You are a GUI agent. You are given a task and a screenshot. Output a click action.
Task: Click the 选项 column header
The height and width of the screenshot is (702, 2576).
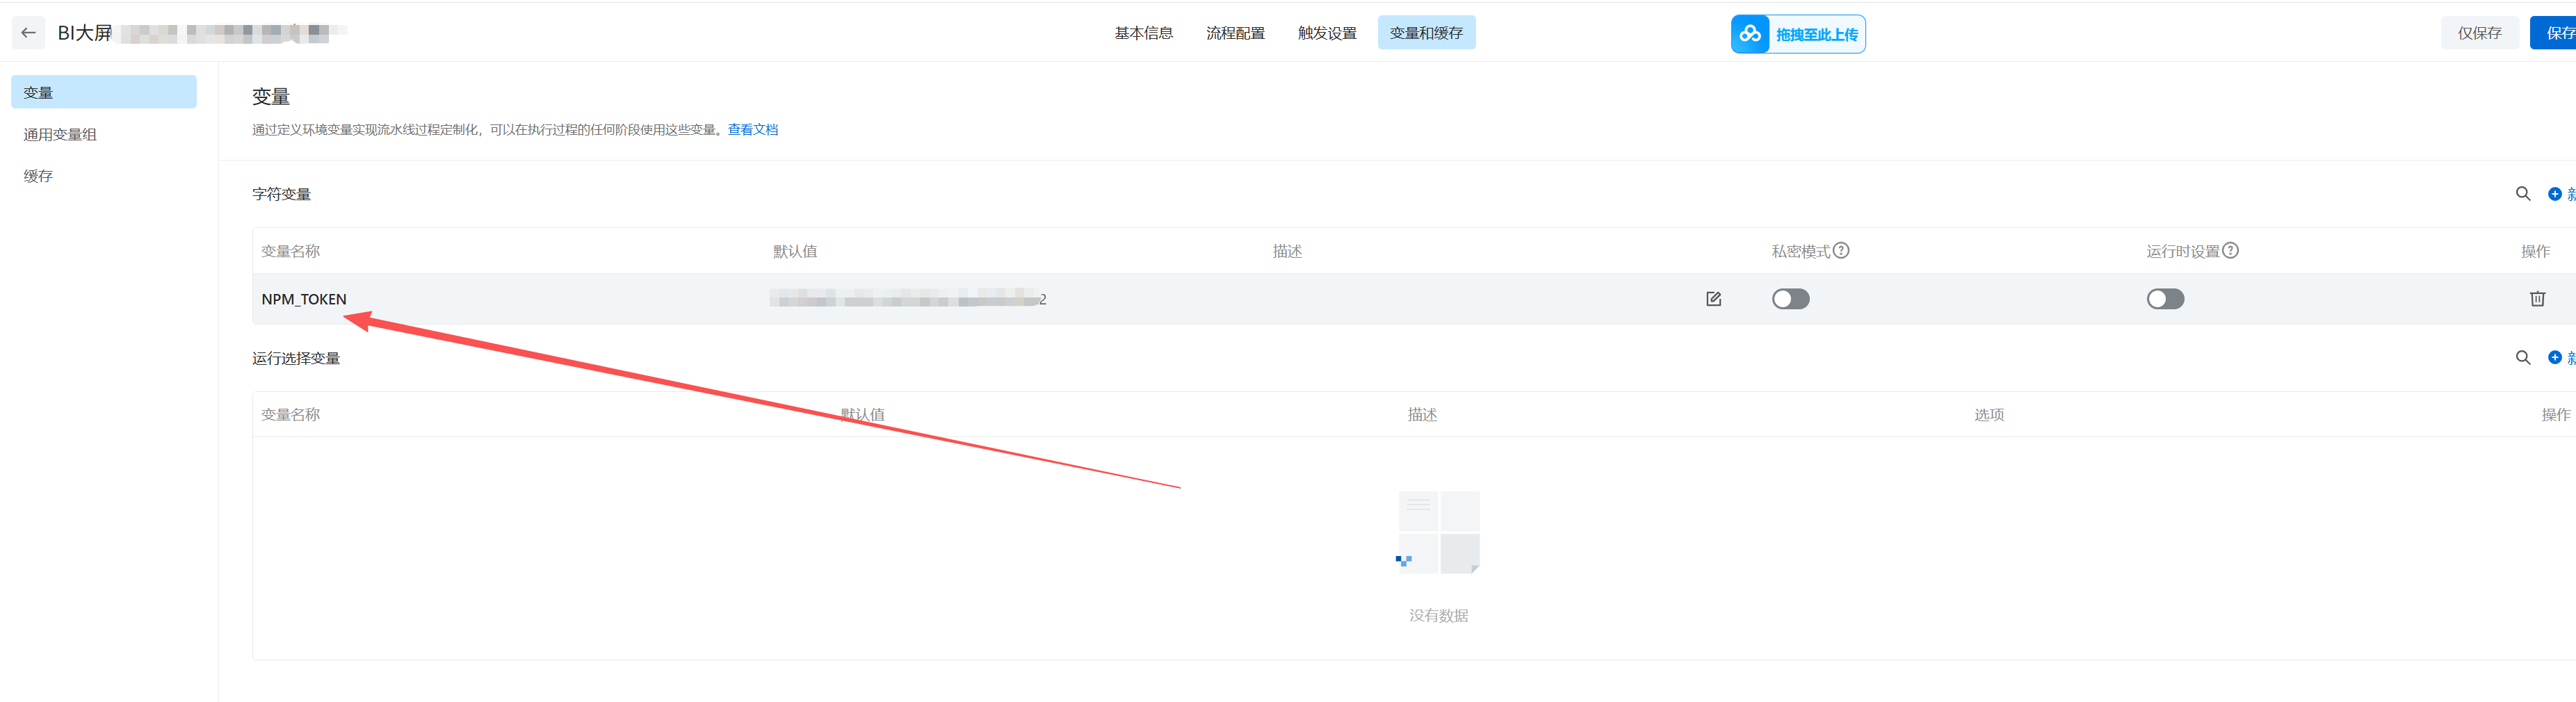[1989, 415]
